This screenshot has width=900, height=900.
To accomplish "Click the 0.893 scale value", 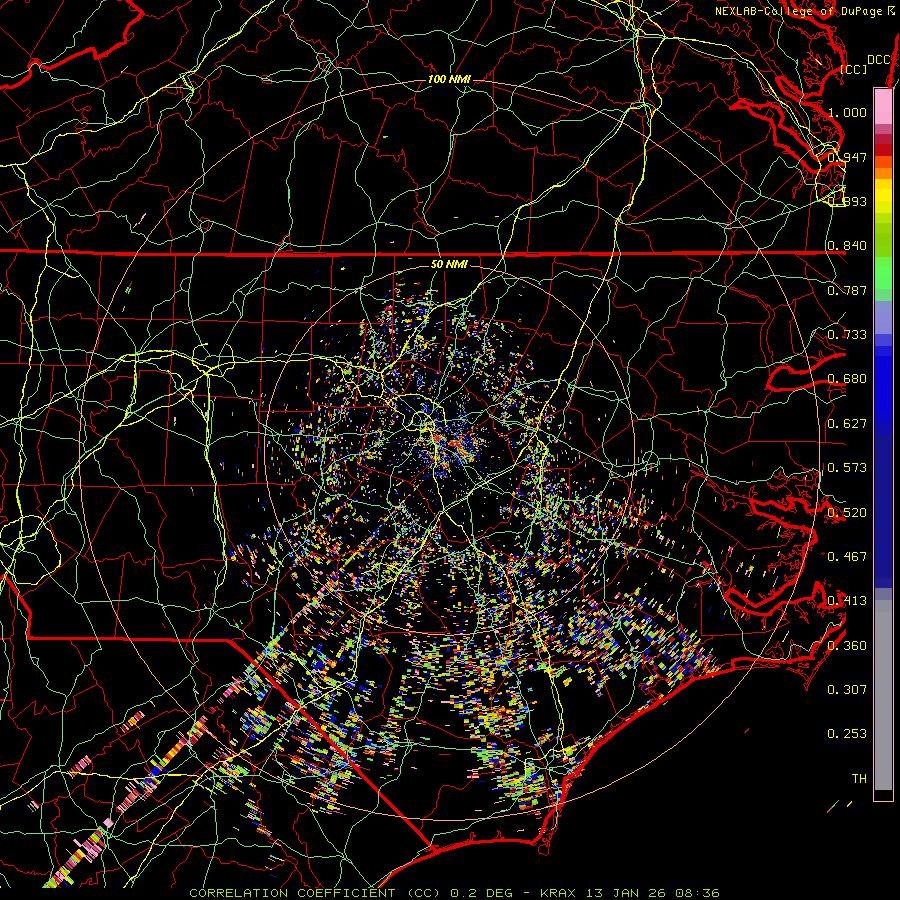I will pos(847,201).
